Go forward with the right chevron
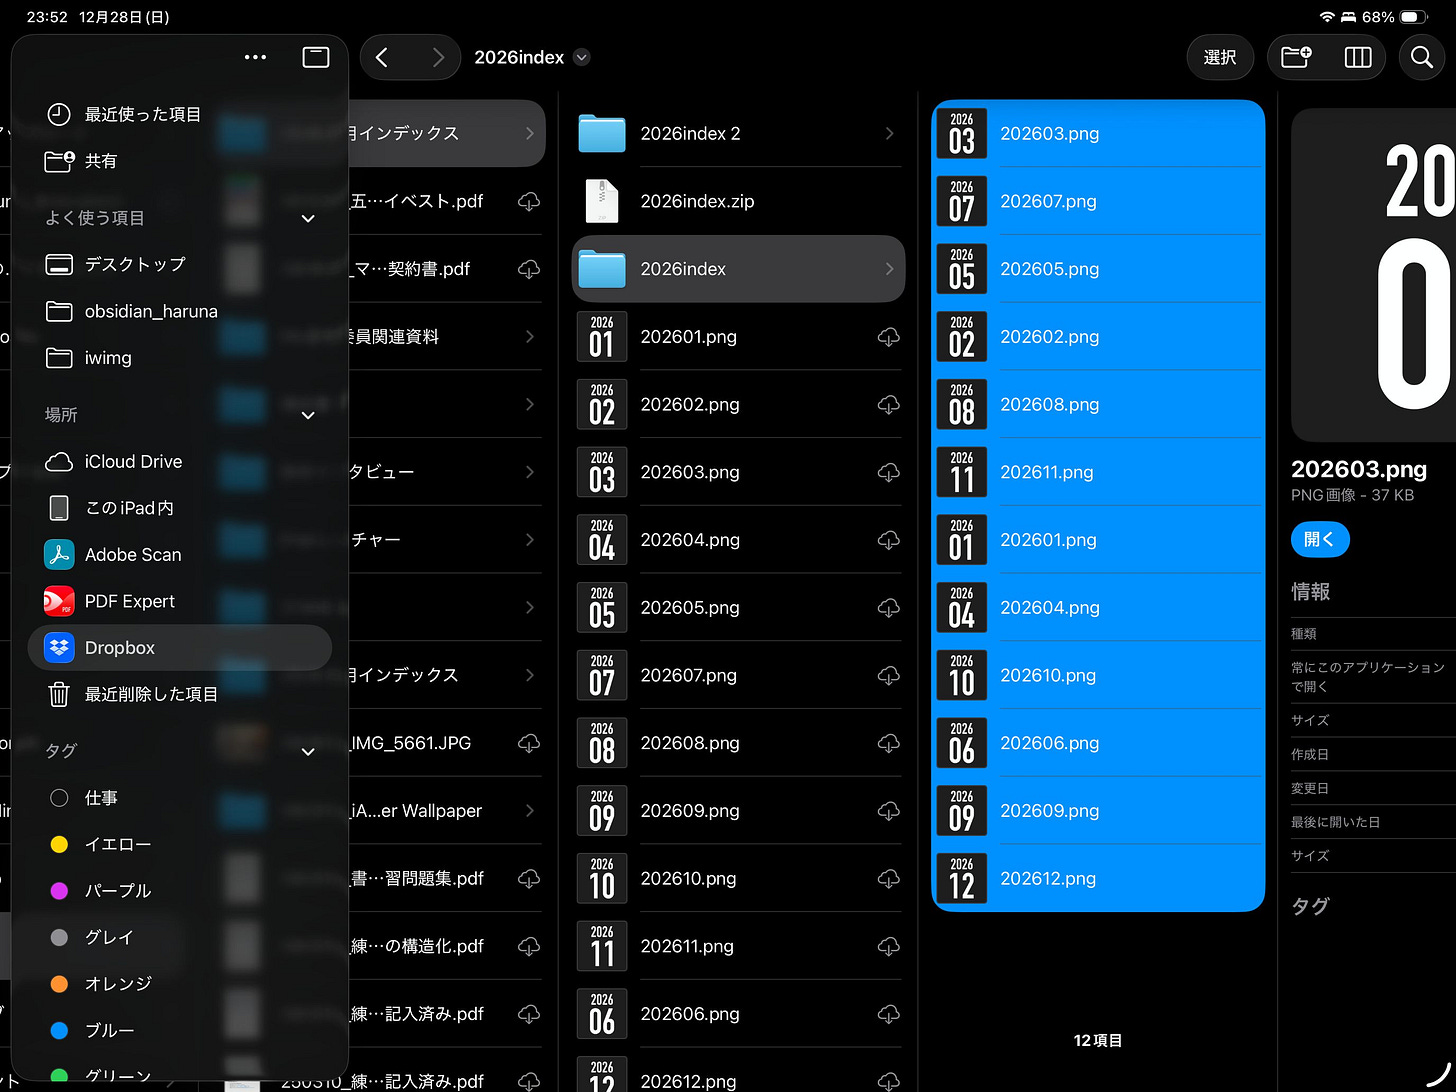Viewport: 1456px width, 1092px height. (438, 57)
